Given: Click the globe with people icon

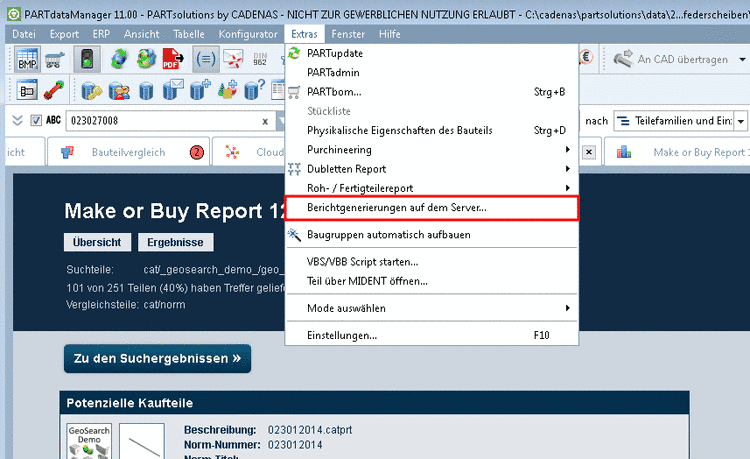Looking at the screenshot, I should (x=146, y=59).
